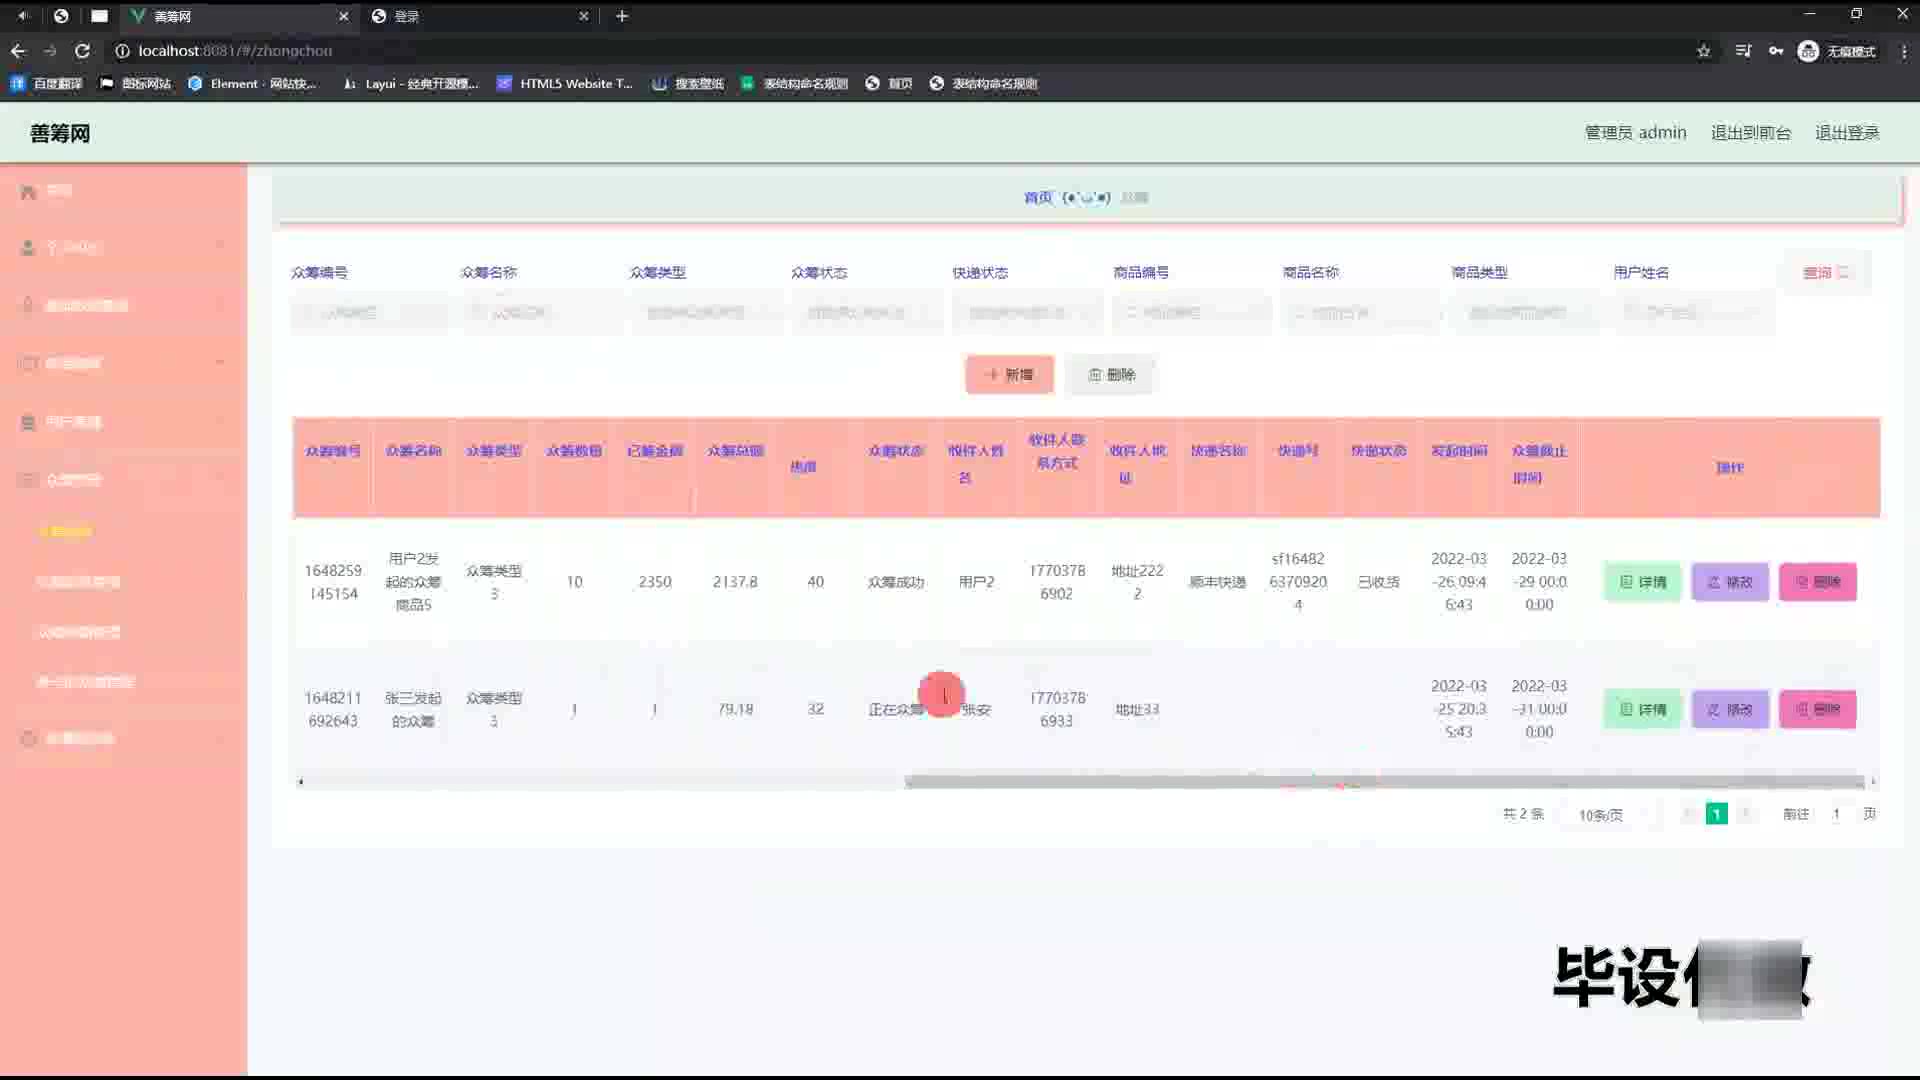Reload the page with browser refresh icon

(x=82, y=51)
